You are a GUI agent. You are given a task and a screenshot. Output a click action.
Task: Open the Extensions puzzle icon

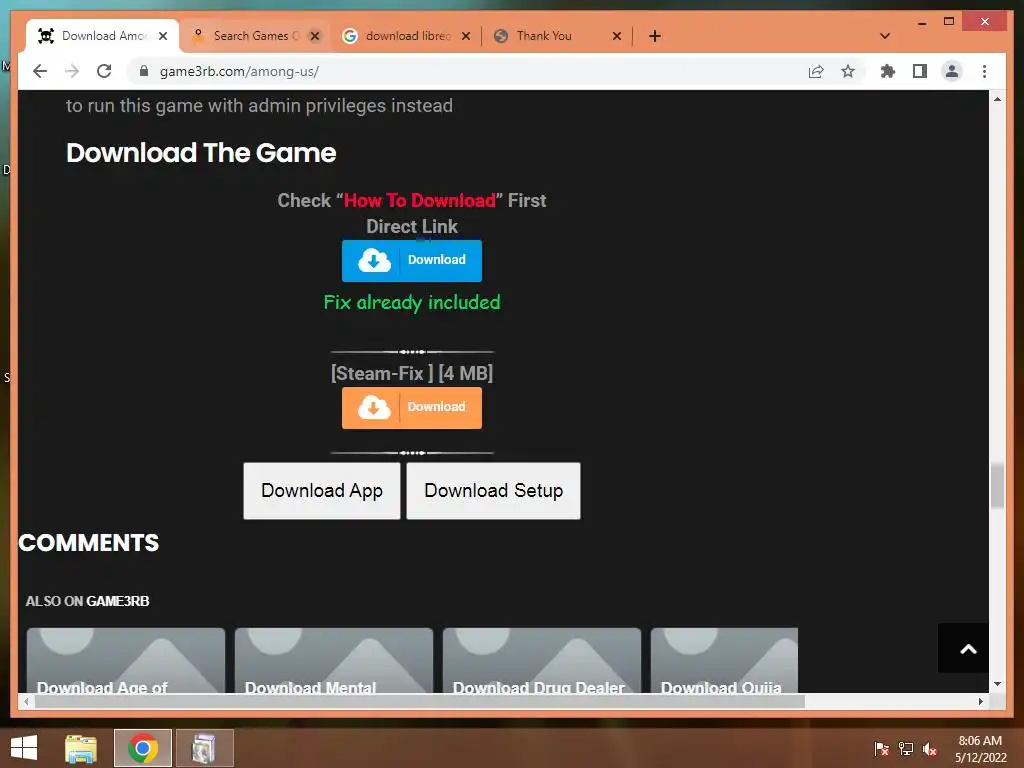pos(888,71)
